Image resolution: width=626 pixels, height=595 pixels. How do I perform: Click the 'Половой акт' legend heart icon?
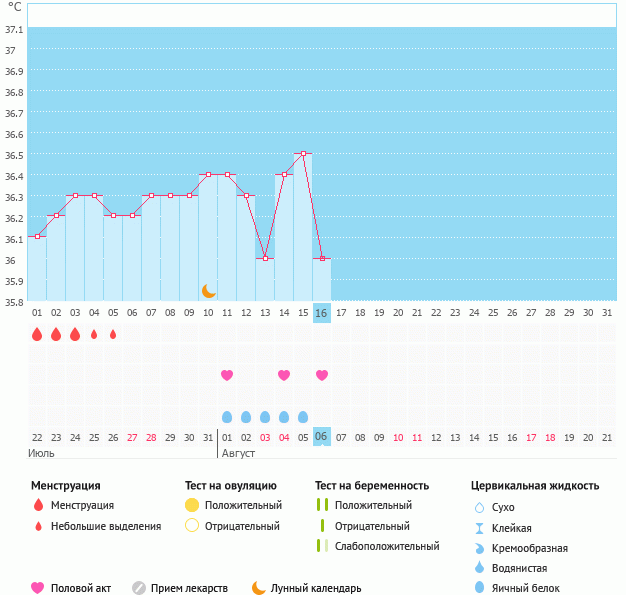[38, 588]
